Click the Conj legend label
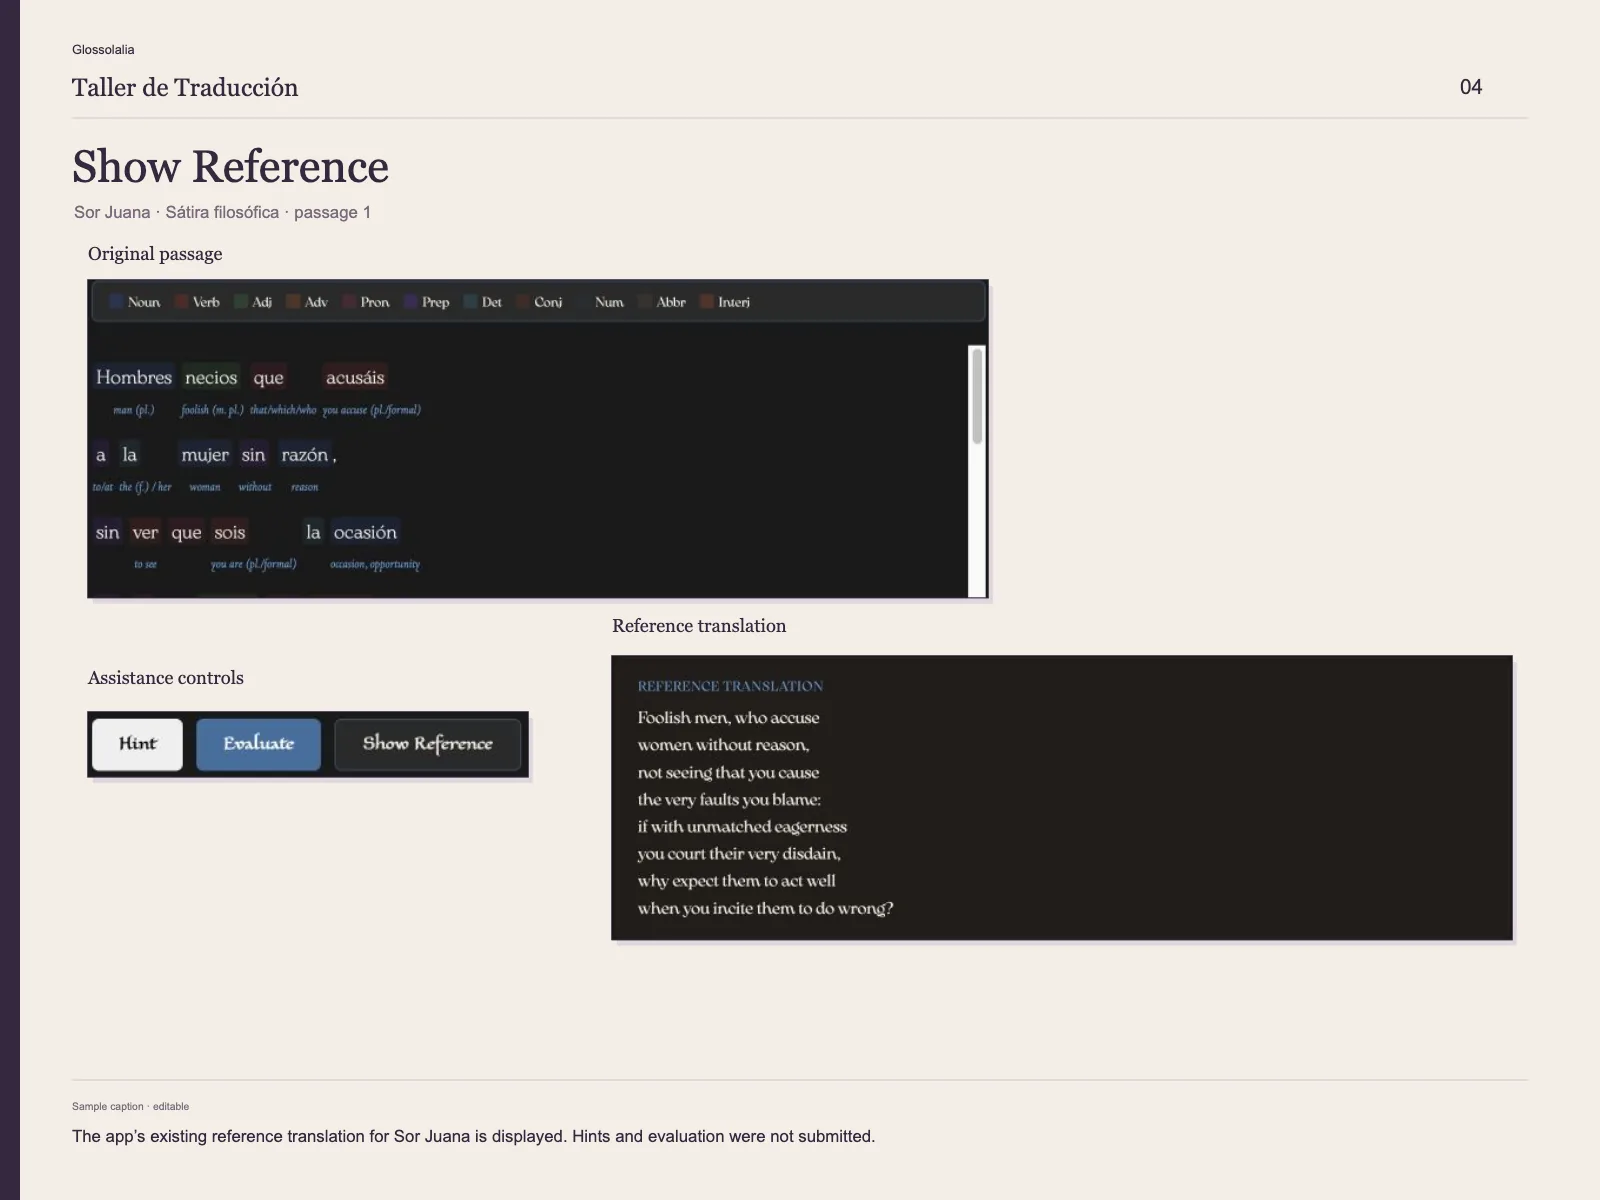This screenshot has width=1600, height=1200. point(548,302)
